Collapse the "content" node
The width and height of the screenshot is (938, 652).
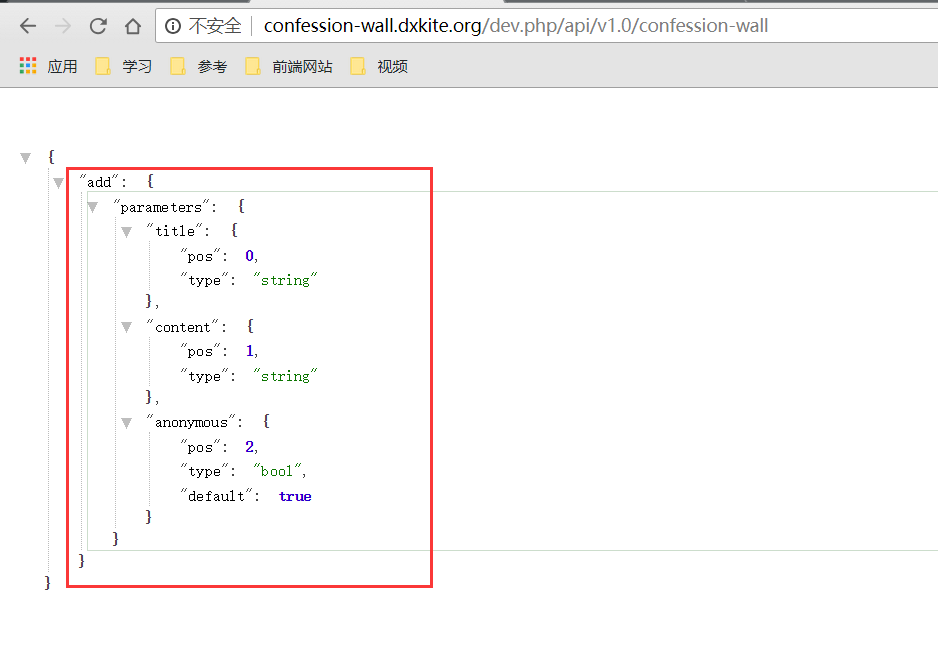(x=127, y=327)
